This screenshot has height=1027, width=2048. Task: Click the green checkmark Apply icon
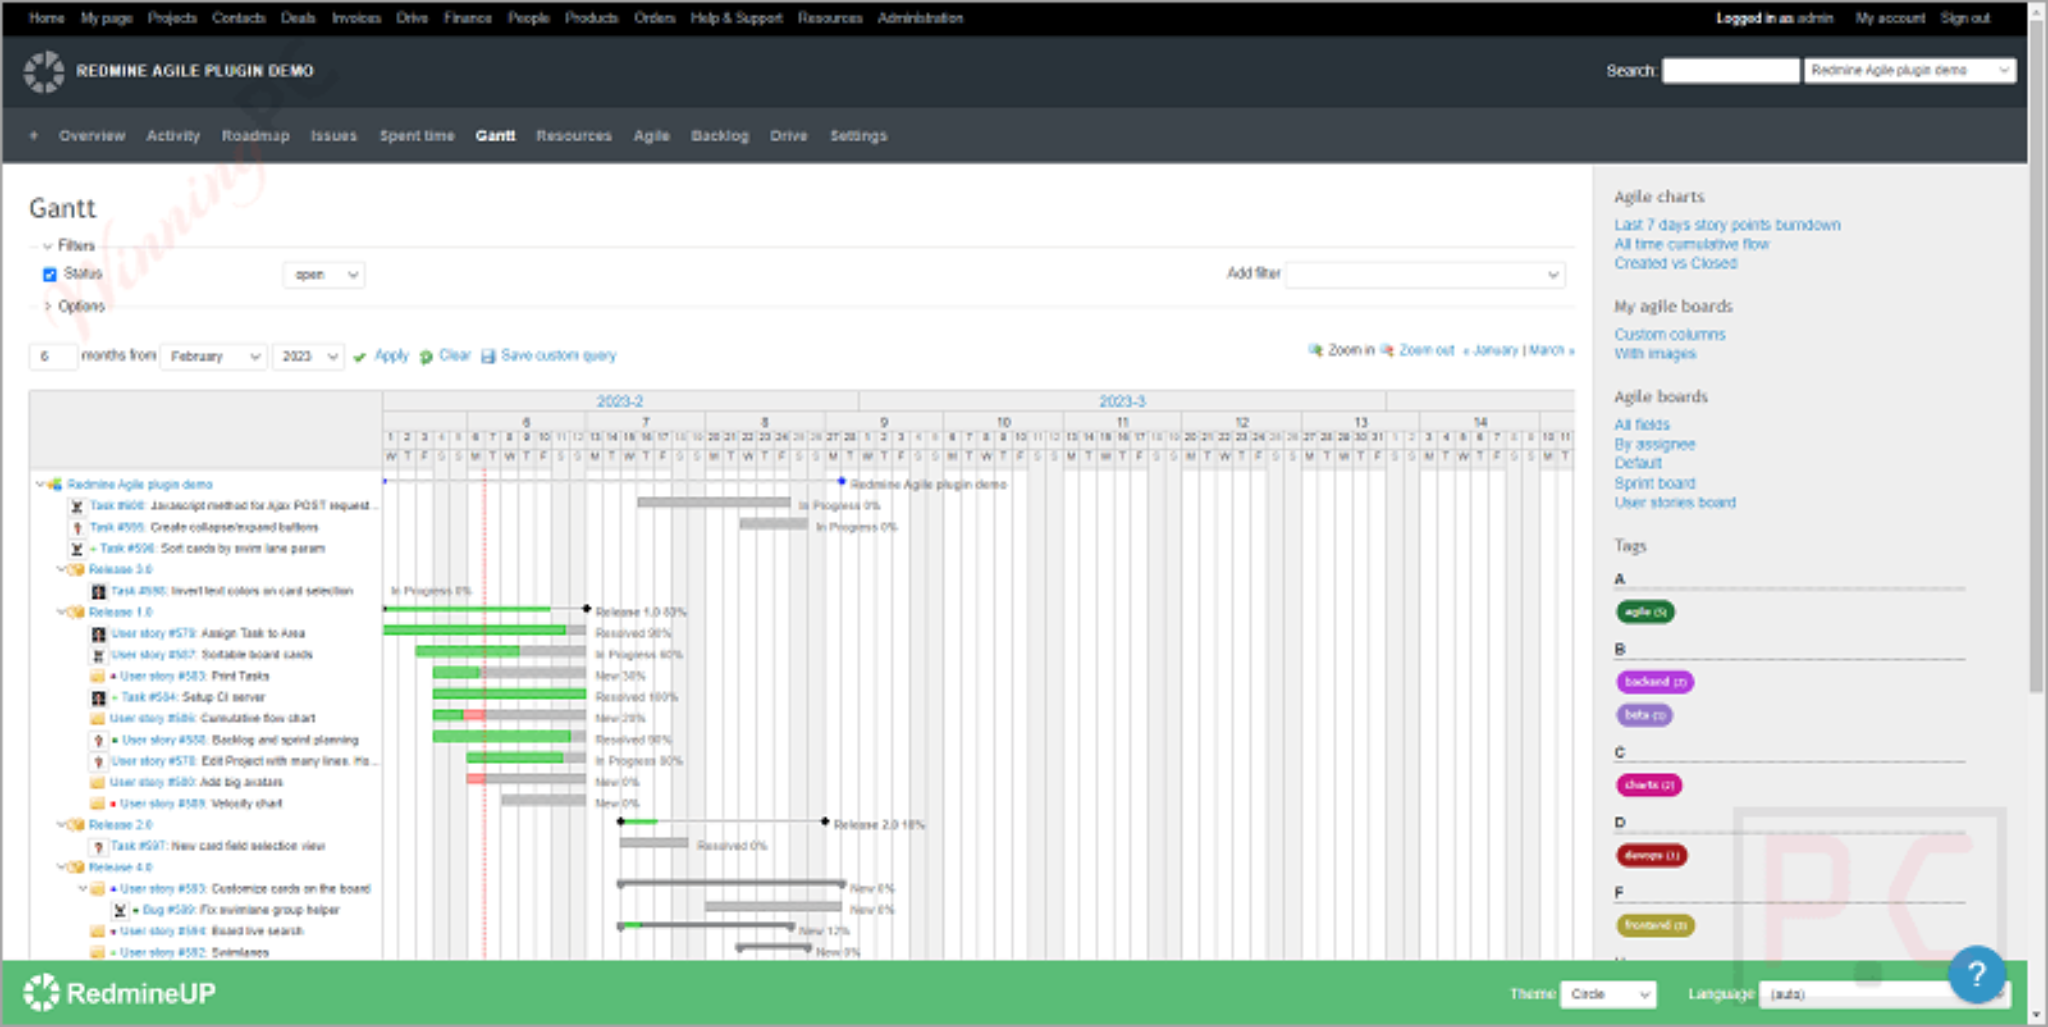360,357
